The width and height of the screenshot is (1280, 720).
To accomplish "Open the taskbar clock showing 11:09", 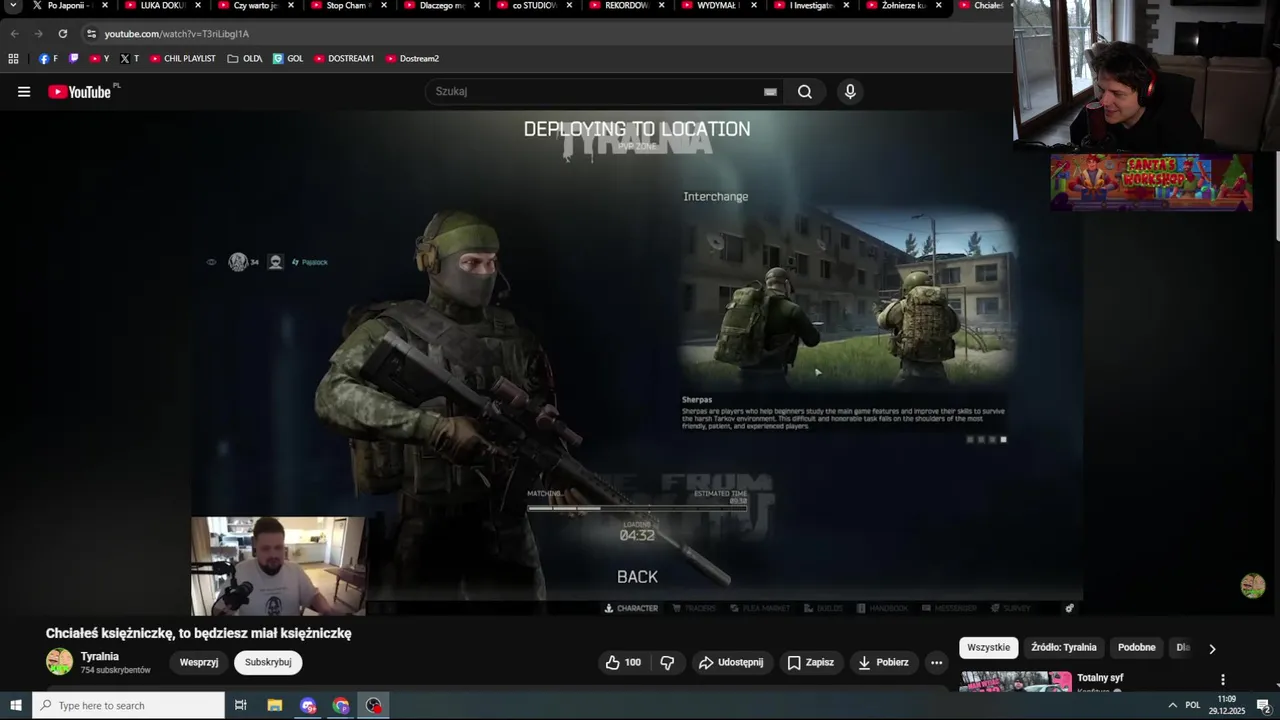I will click(x=1226, y=706).
